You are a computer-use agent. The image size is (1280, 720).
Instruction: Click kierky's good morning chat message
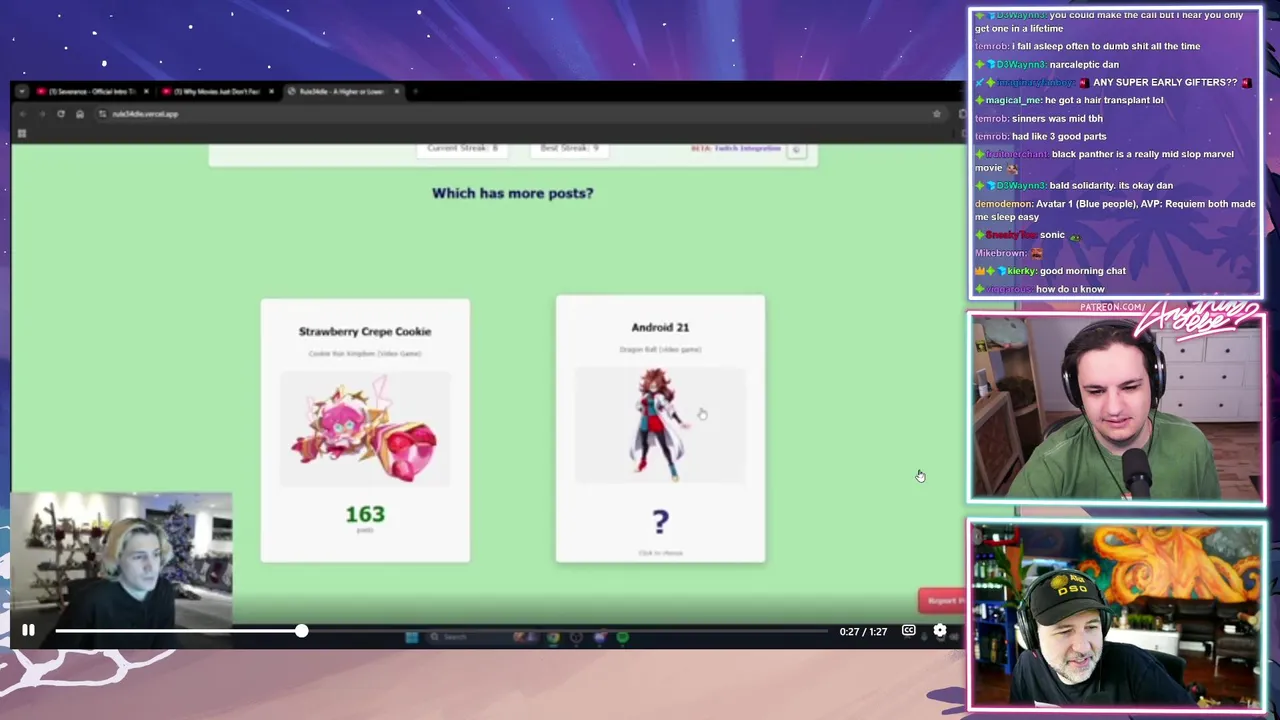pyautogui.click(x=1050, y=271)
